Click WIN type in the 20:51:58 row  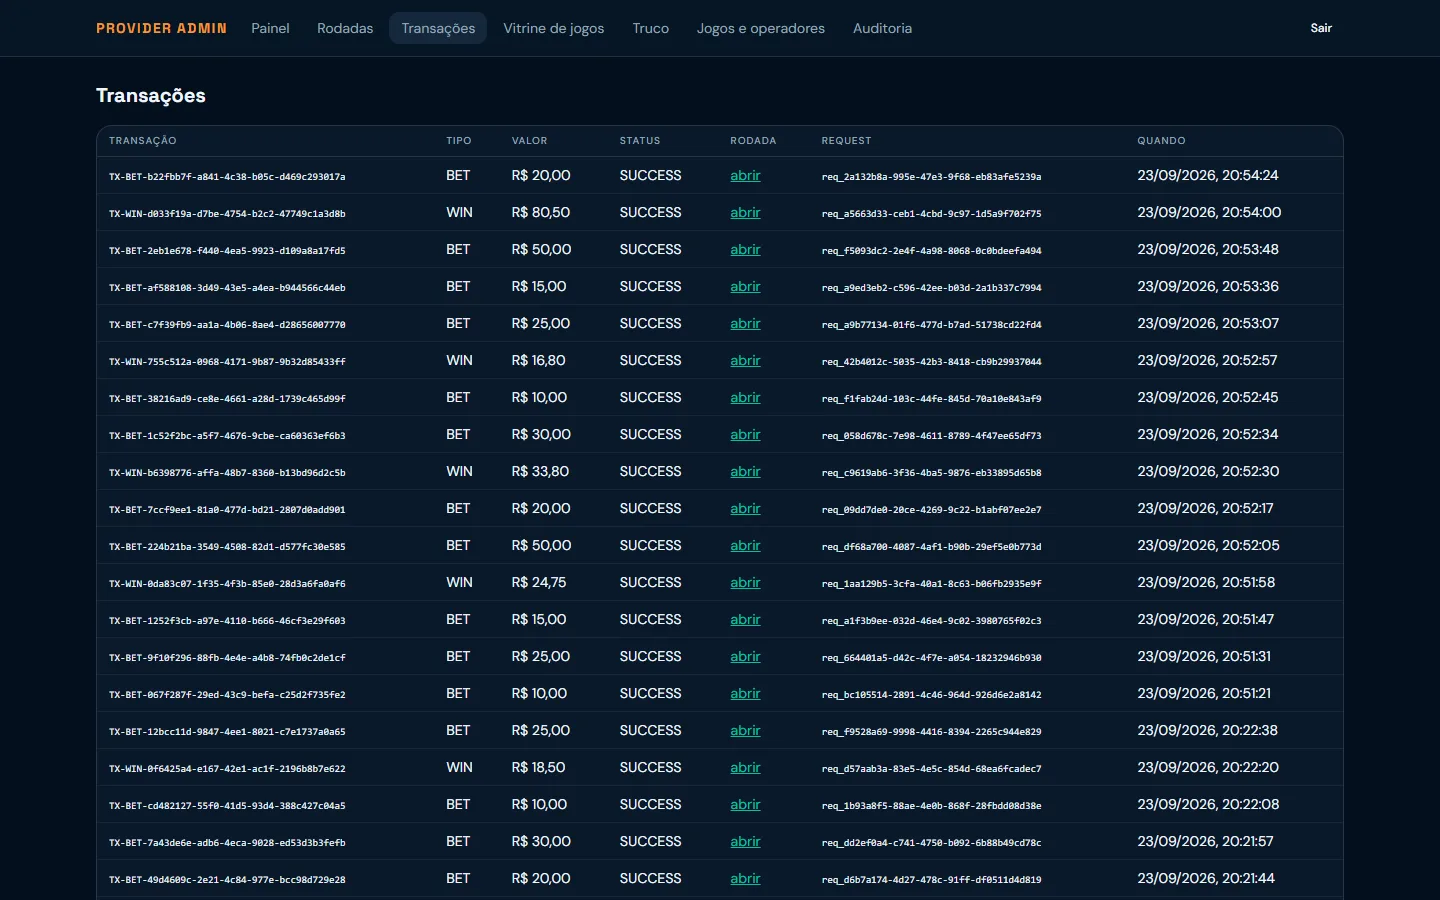point(459,582)
